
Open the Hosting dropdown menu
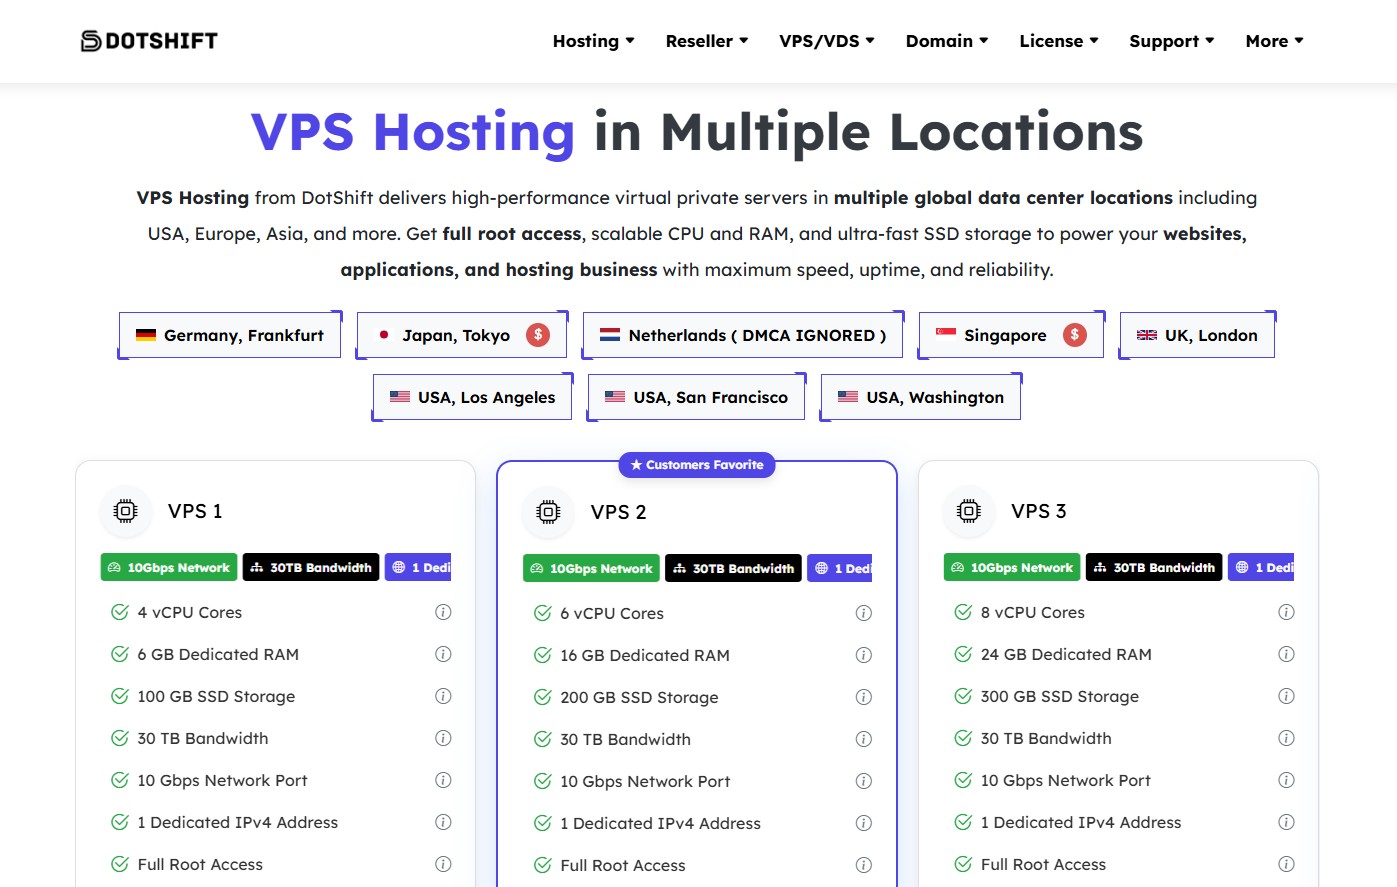[593, 41]
